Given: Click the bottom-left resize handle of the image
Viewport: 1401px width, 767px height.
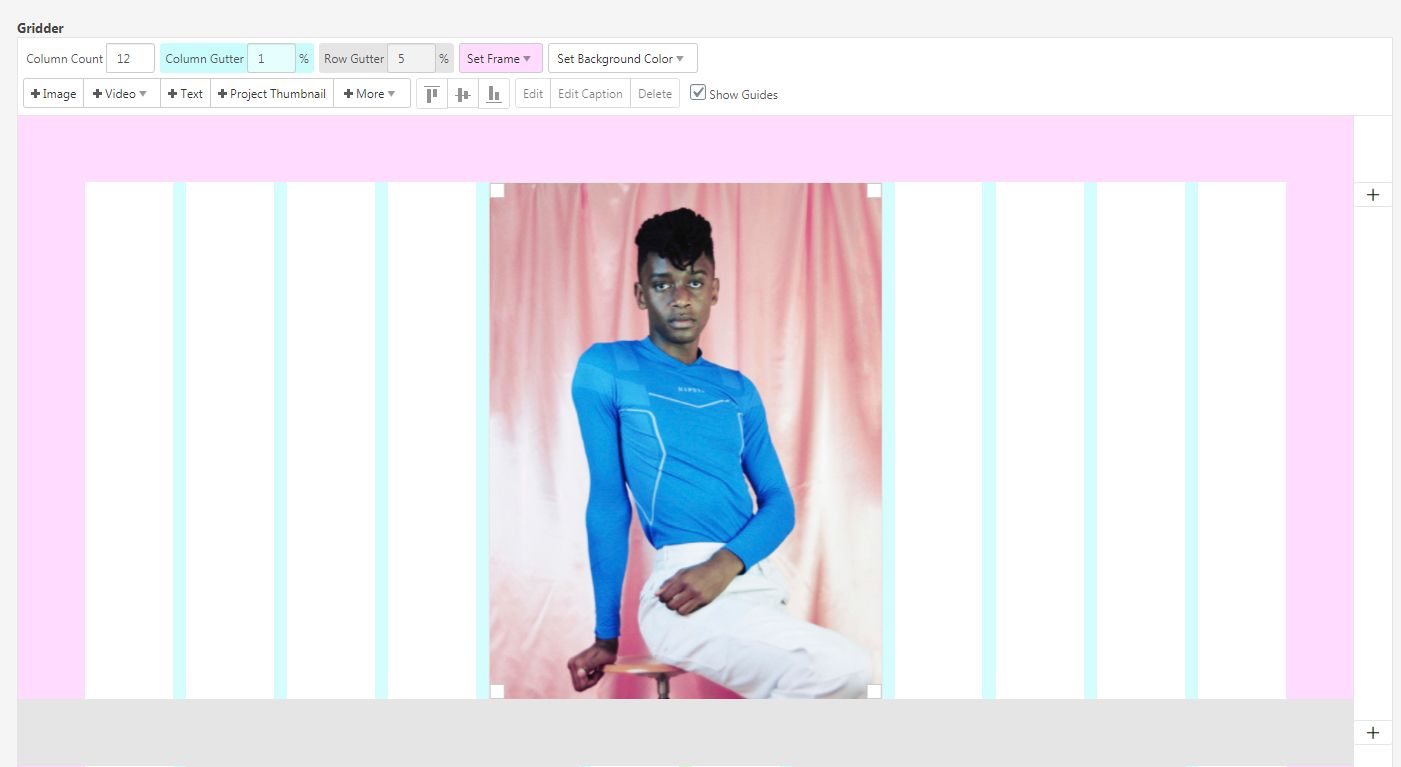Looking at the screenshot, I should [497, 691].
